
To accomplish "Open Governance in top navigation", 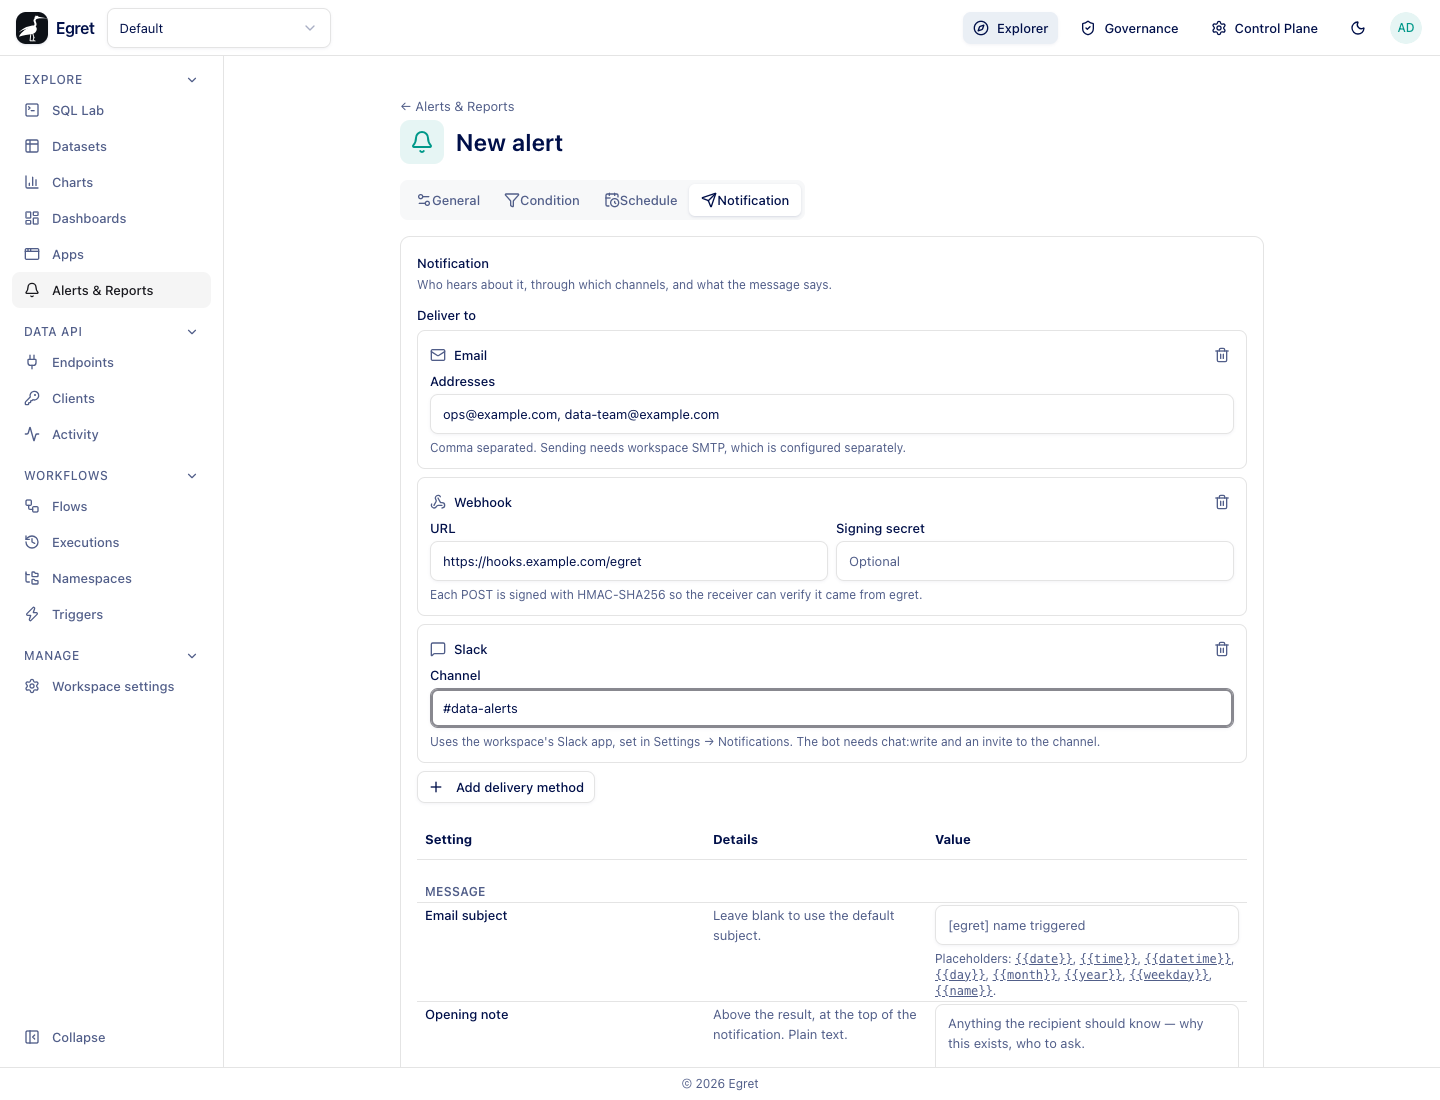I will [x=1130, y=28].
